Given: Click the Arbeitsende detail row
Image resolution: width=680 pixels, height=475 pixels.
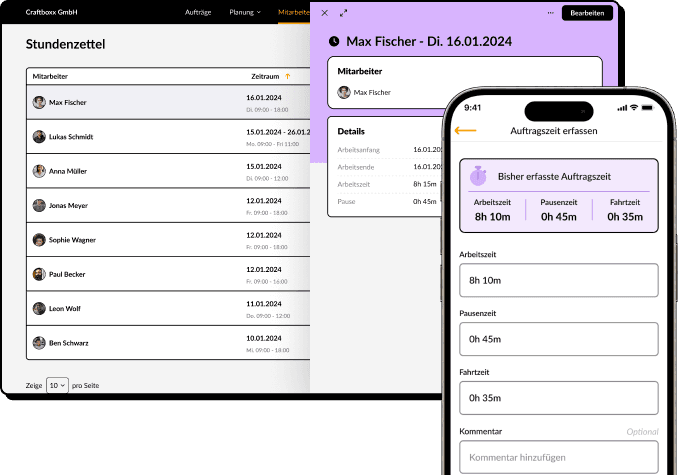Looking at the screenshot, I should click(x=389, y=167).
